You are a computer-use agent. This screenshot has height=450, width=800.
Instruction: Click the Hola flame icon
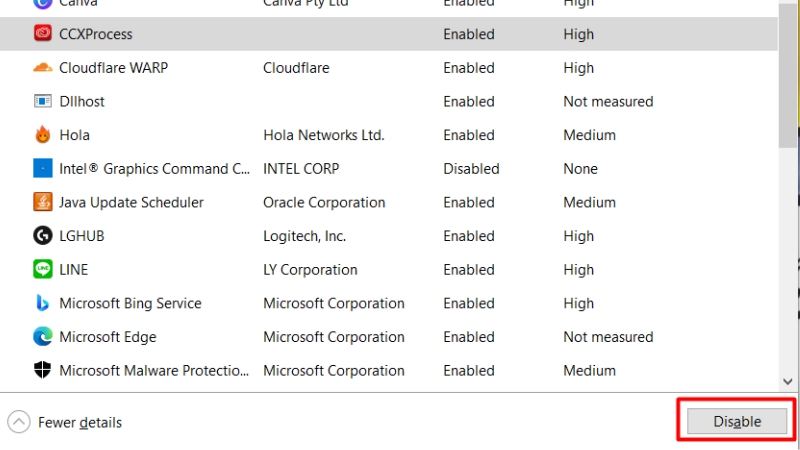(x=43, y=135)
